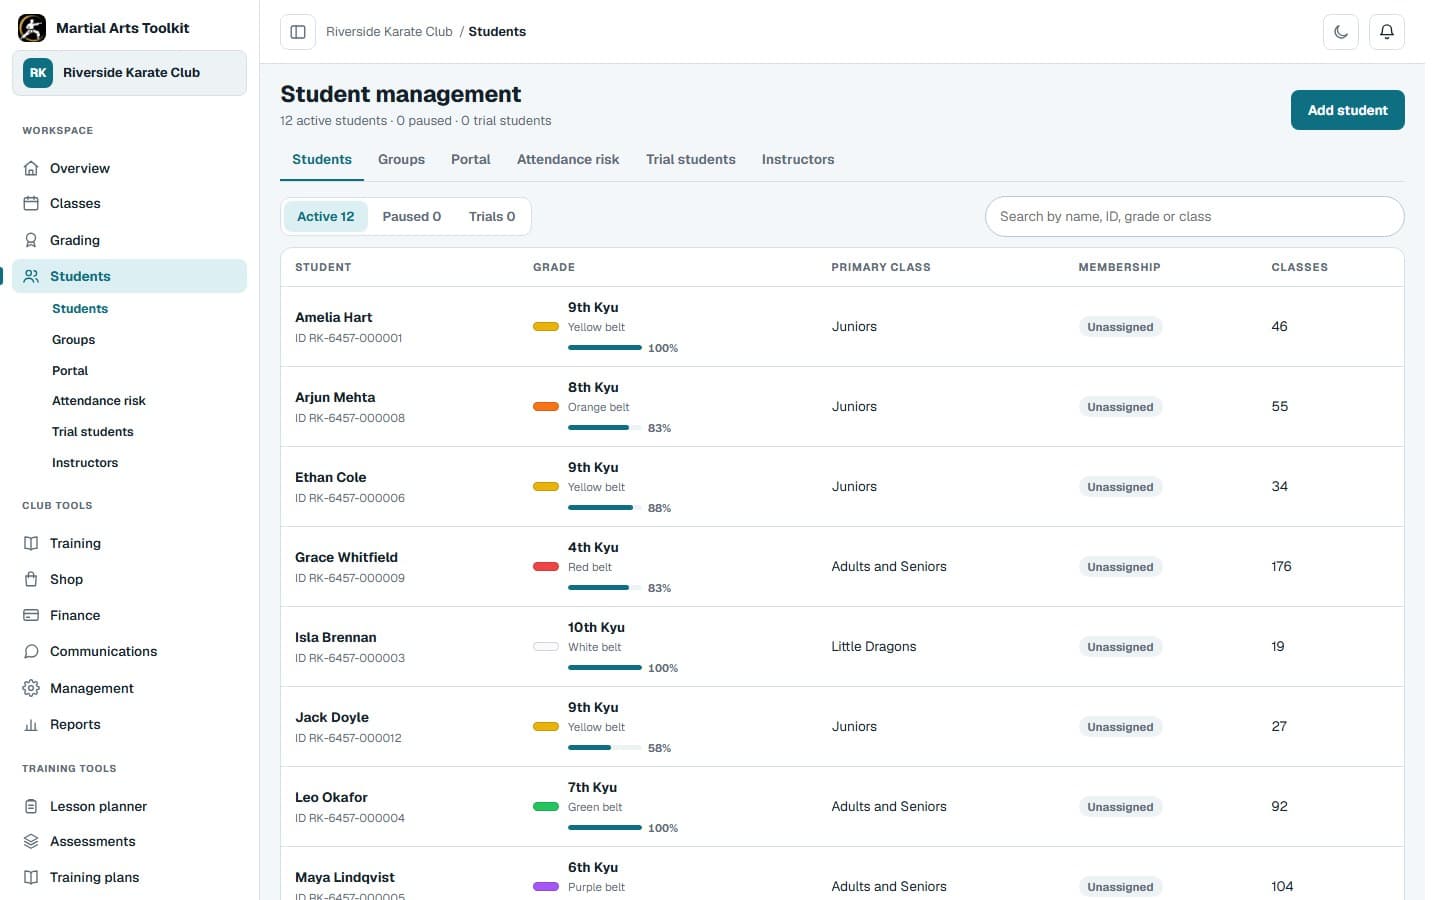Viewport: 1440px width, 900px height.
Task: Click the Classes calendar icon
Action: 31,203
